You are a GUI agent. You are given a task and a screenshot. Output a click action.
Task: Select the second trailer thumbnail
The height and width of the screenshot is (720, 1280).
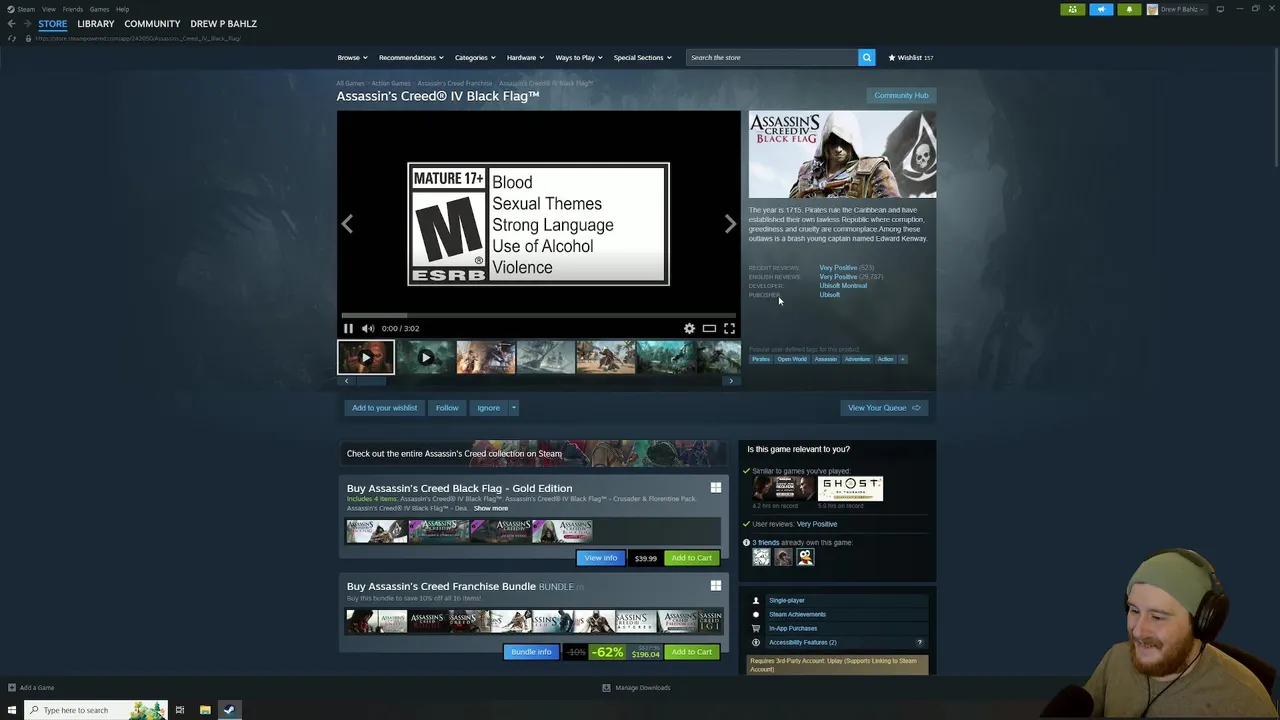(425, 357)
